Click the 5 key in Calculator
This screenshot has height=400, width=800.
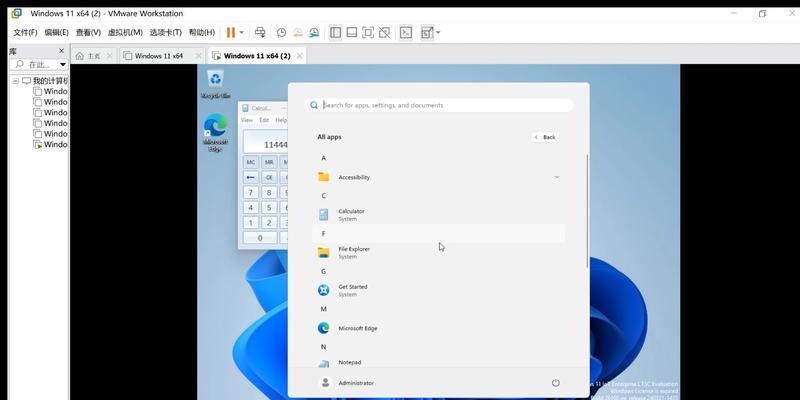point(269,208)
